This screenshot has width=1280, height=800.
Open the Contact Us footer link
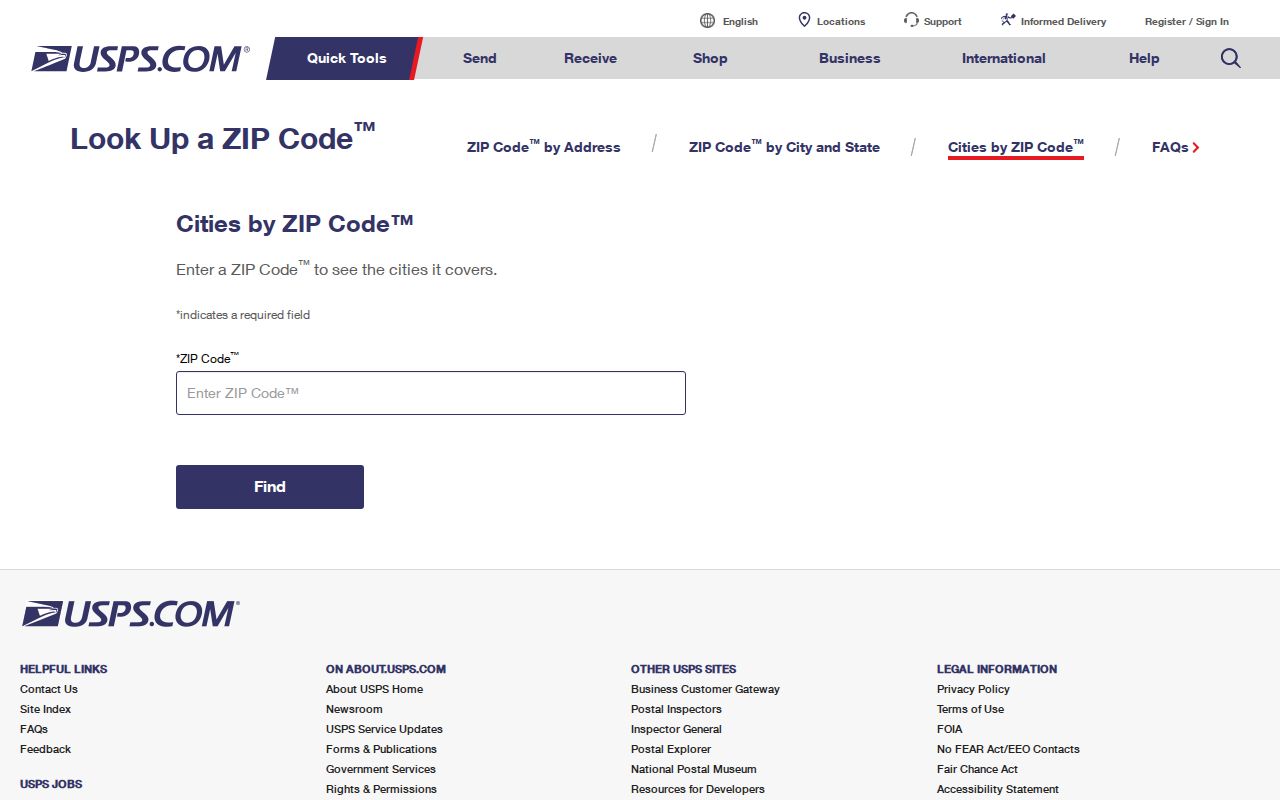click(x=49, y=689)
